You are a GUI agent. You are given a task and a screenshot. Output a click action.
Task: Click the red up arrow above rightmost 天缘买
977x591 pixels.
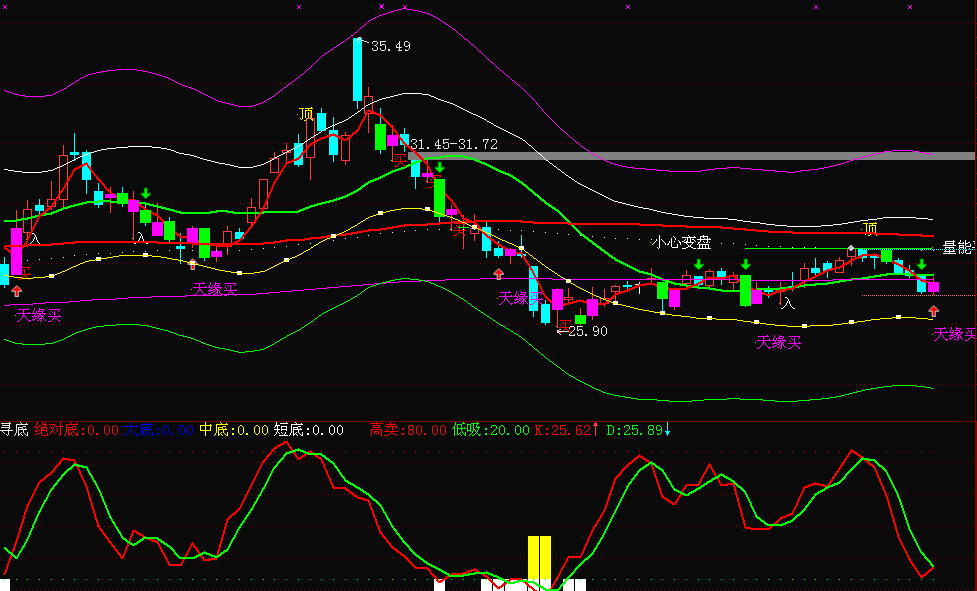click(933, 311)
